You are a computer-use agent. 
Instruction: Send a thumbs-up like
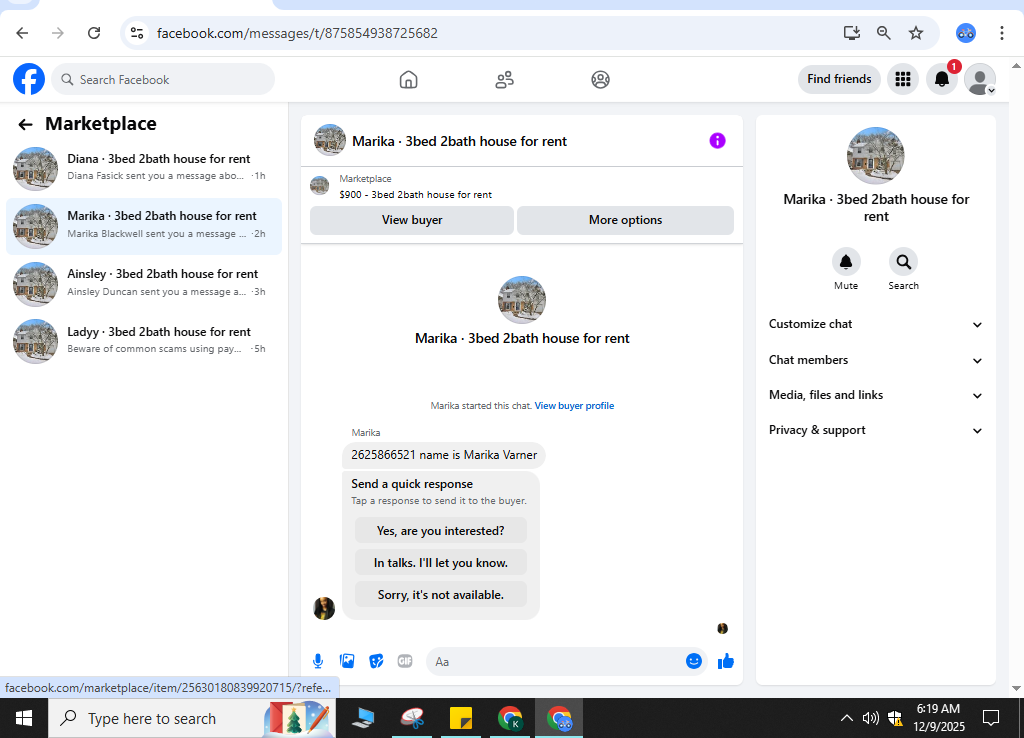(x=726, y=661)
